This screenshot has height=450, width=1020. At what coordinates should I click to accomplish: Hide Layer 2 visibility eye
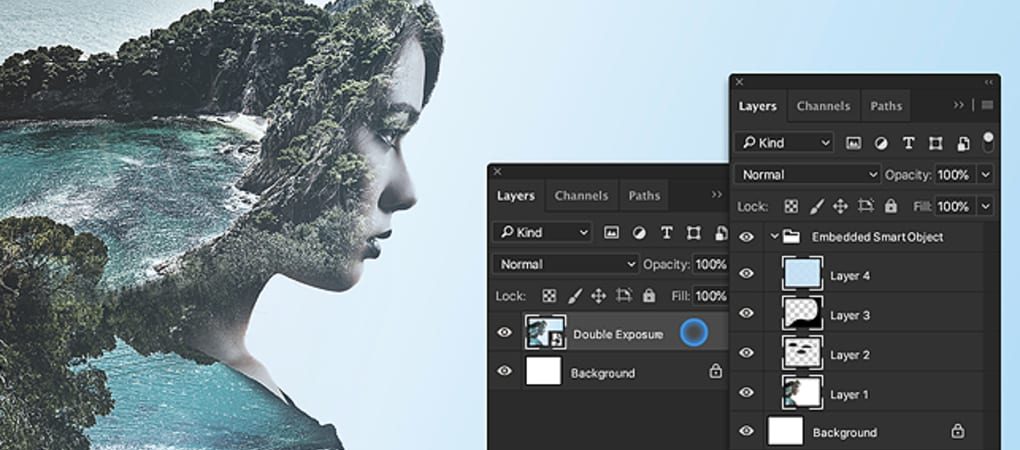tap(746, 353)
